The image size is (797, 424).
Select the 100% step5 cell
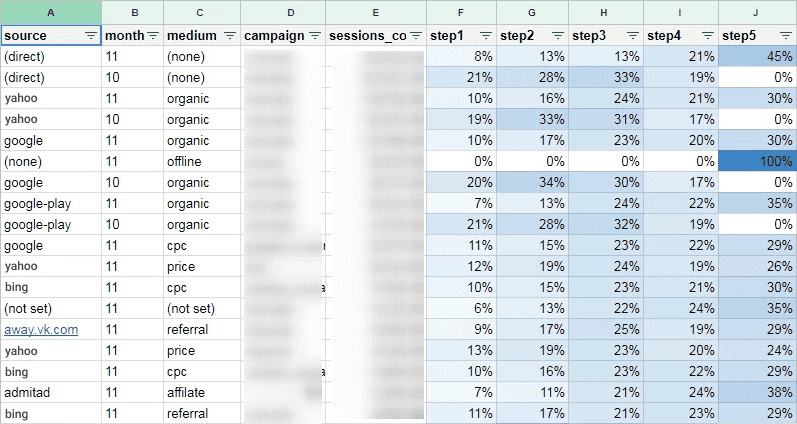coord(757,162)
